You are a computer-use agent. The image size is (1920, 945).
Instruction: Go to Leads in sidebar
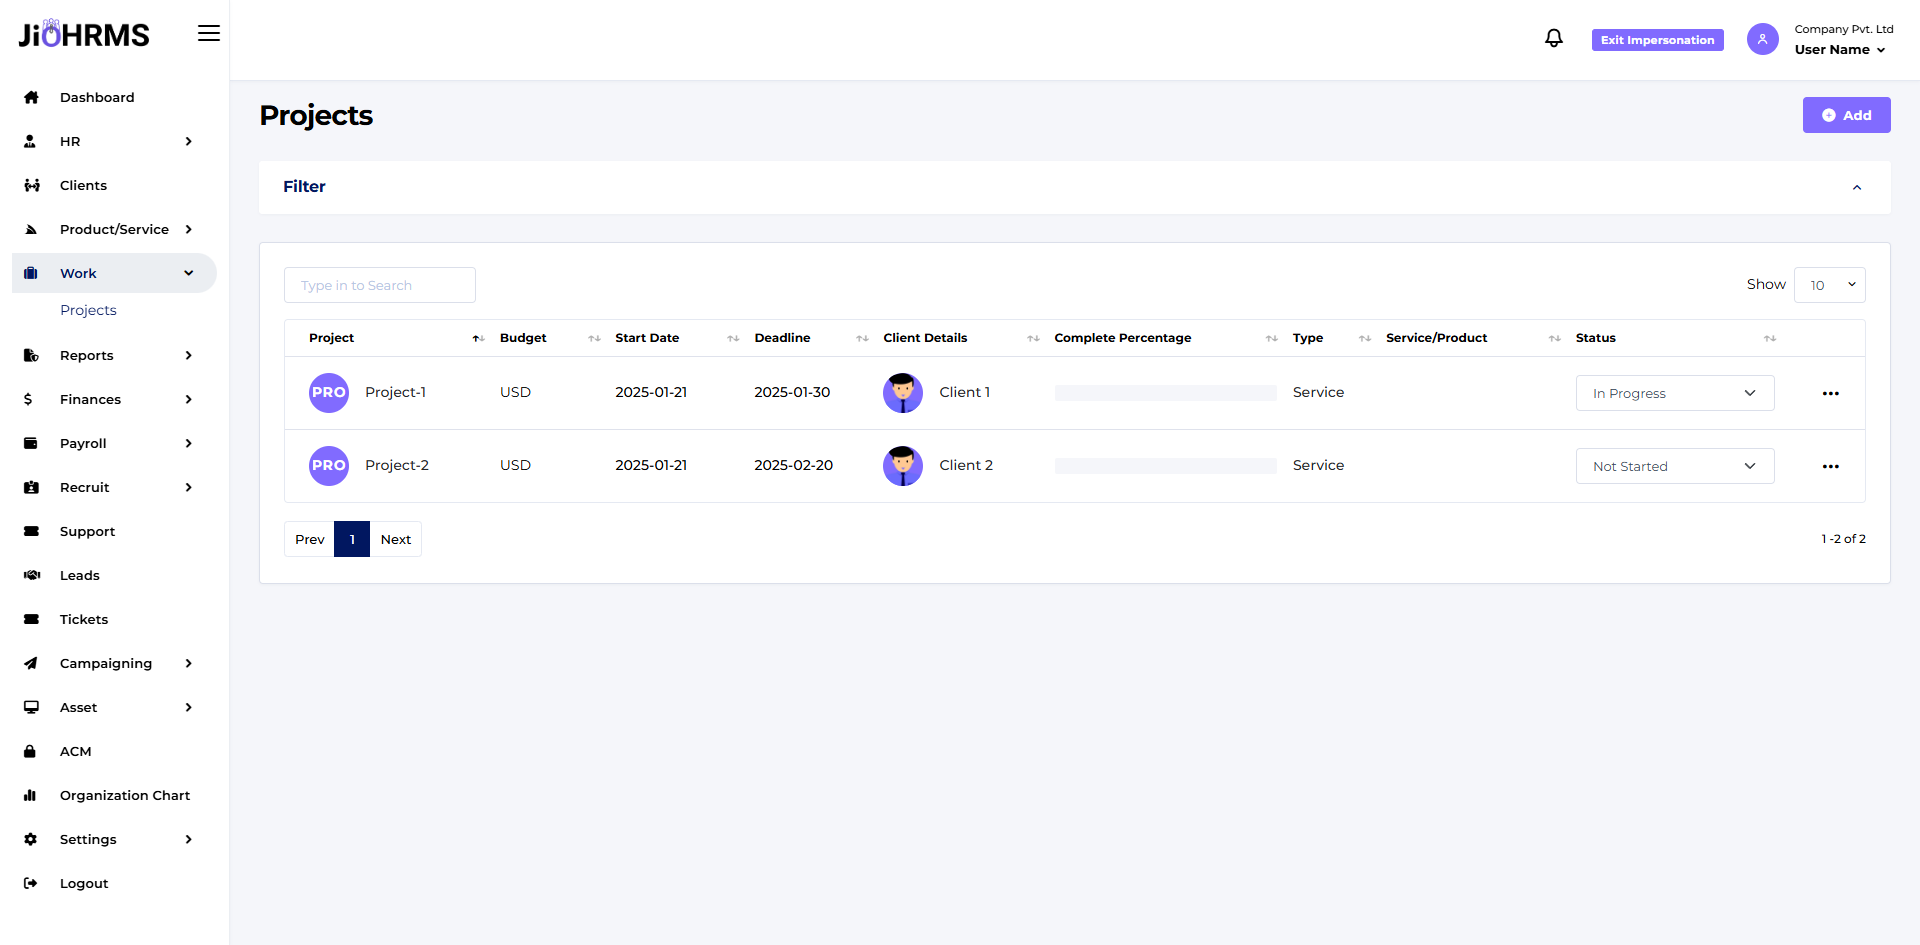tap(79, 575)
